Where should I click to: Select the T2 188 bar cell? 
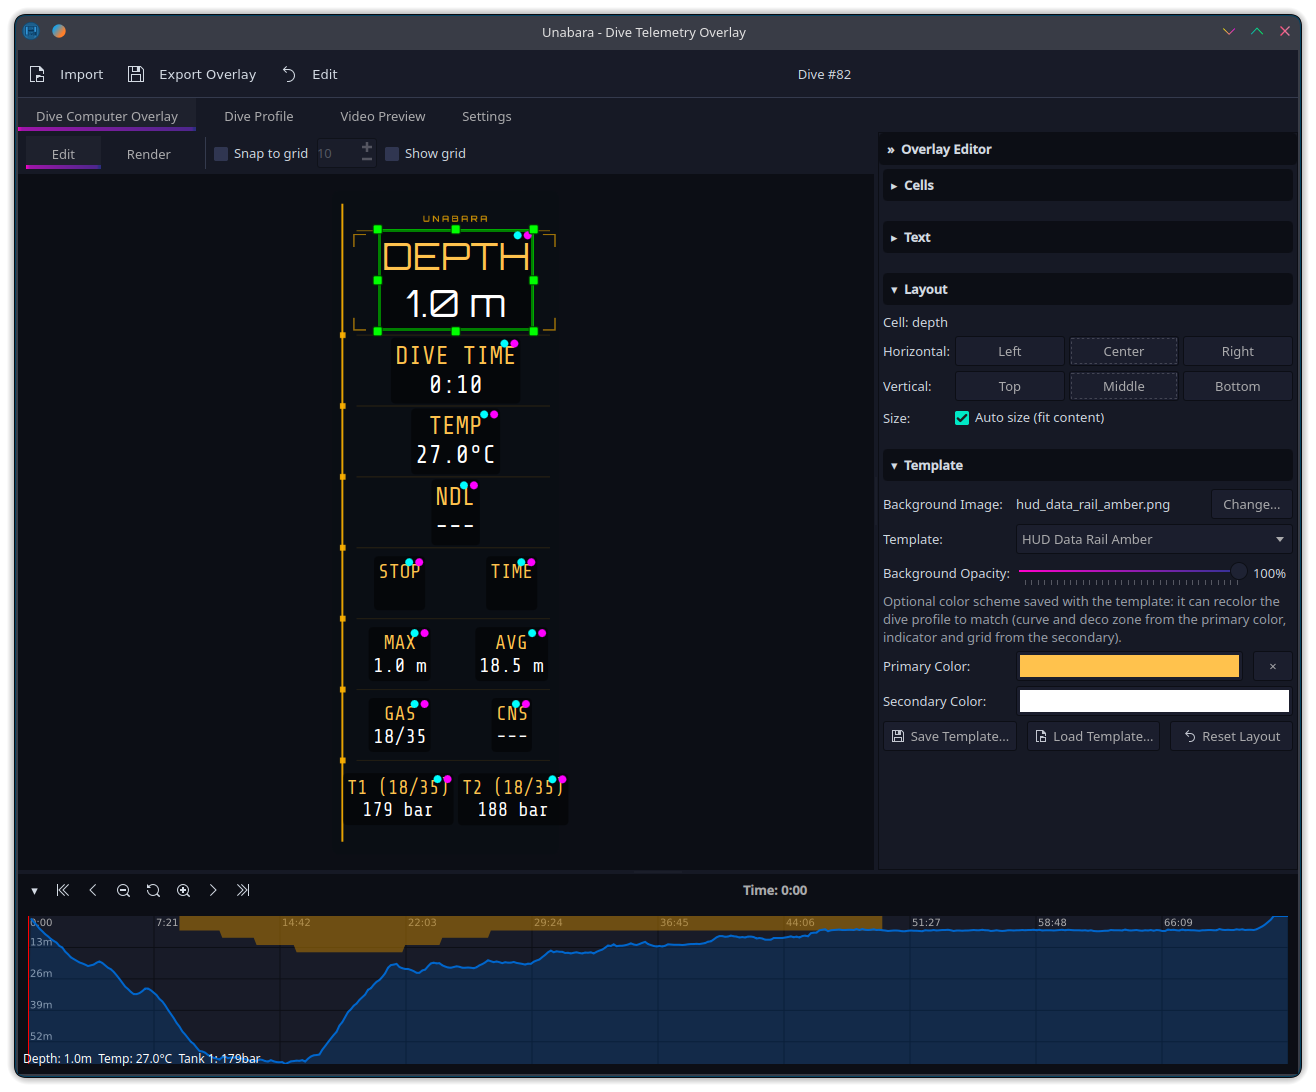pos(513,798)
